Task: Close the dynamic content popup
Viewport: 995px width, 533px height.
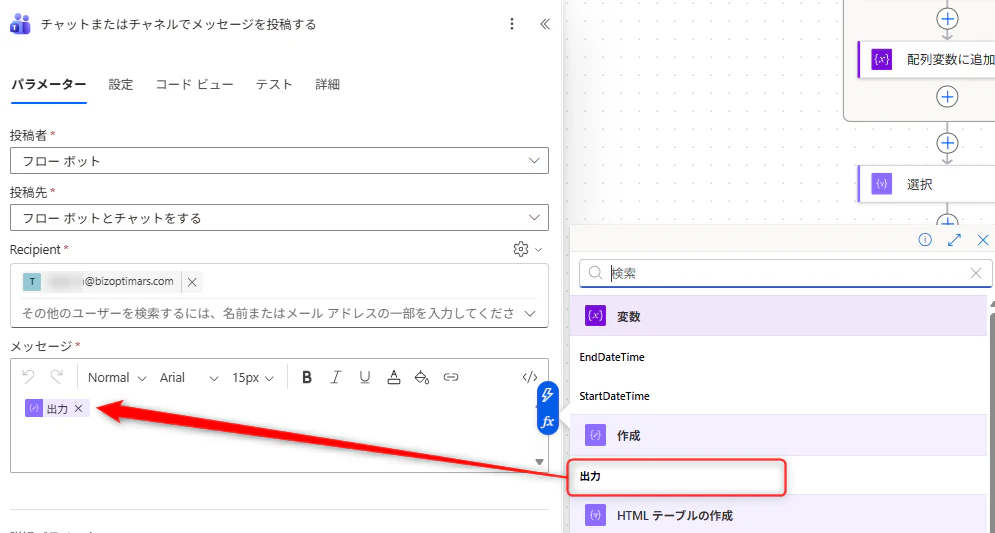Action: (x=983, y=240)
